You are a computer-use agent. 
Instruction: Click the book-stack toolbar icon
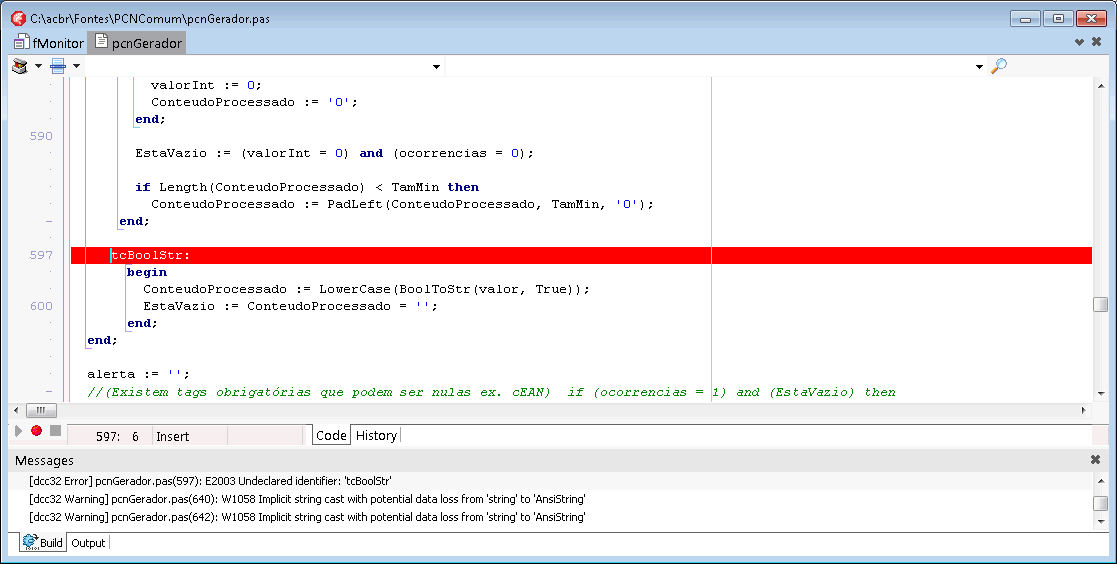point(21,66)
